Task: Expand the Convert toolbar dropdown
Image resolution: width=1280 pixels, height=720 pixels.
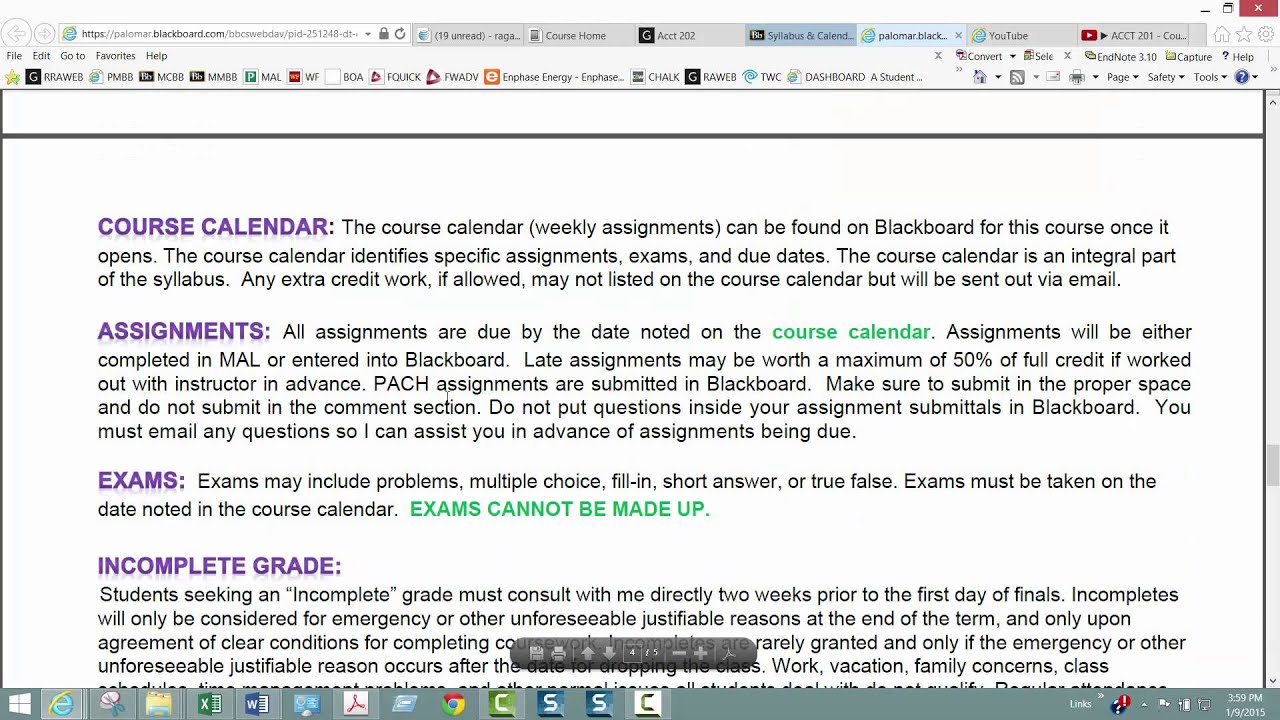Action: pyautogui.click(x=1012, y=57)
